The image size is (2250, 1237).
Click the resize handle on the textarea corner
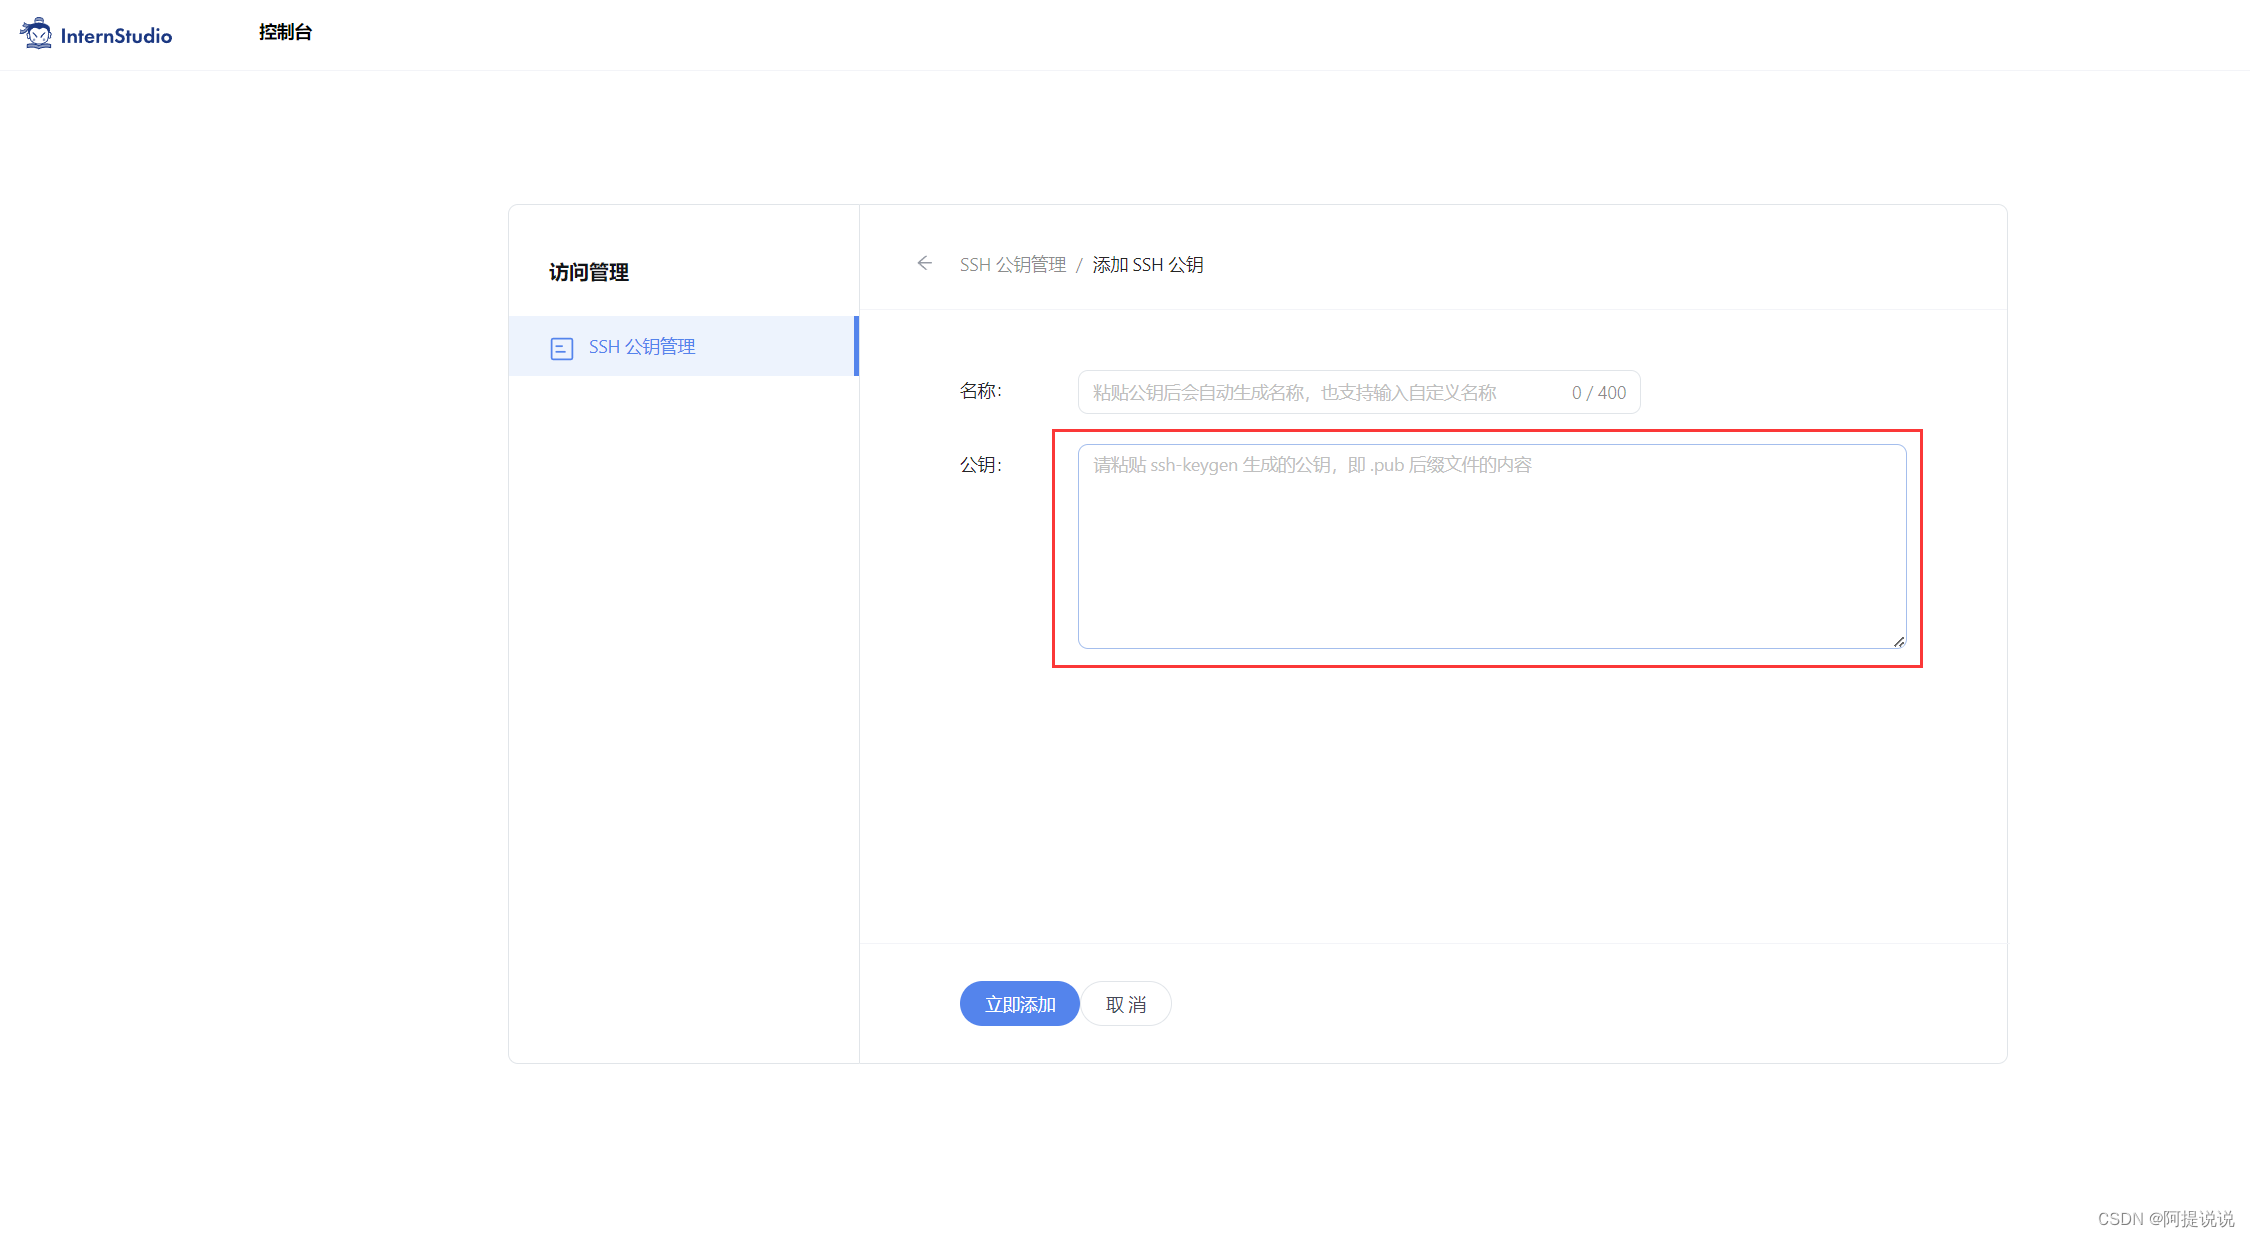click(x=1898, y=640)
